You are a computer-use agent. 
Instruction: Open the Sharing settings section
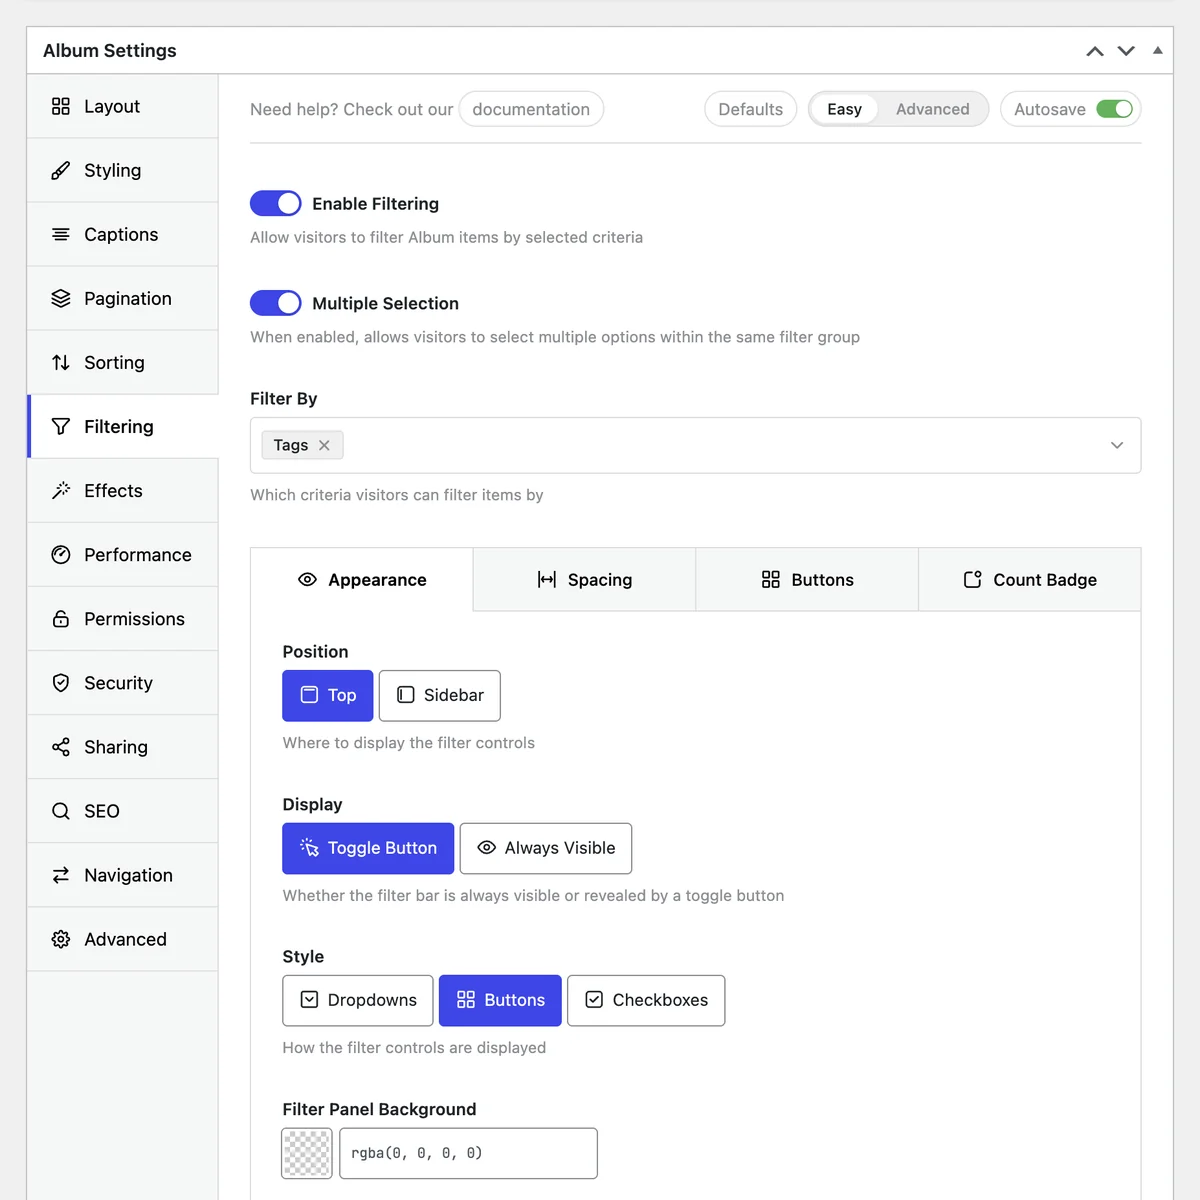pos(123,746)
